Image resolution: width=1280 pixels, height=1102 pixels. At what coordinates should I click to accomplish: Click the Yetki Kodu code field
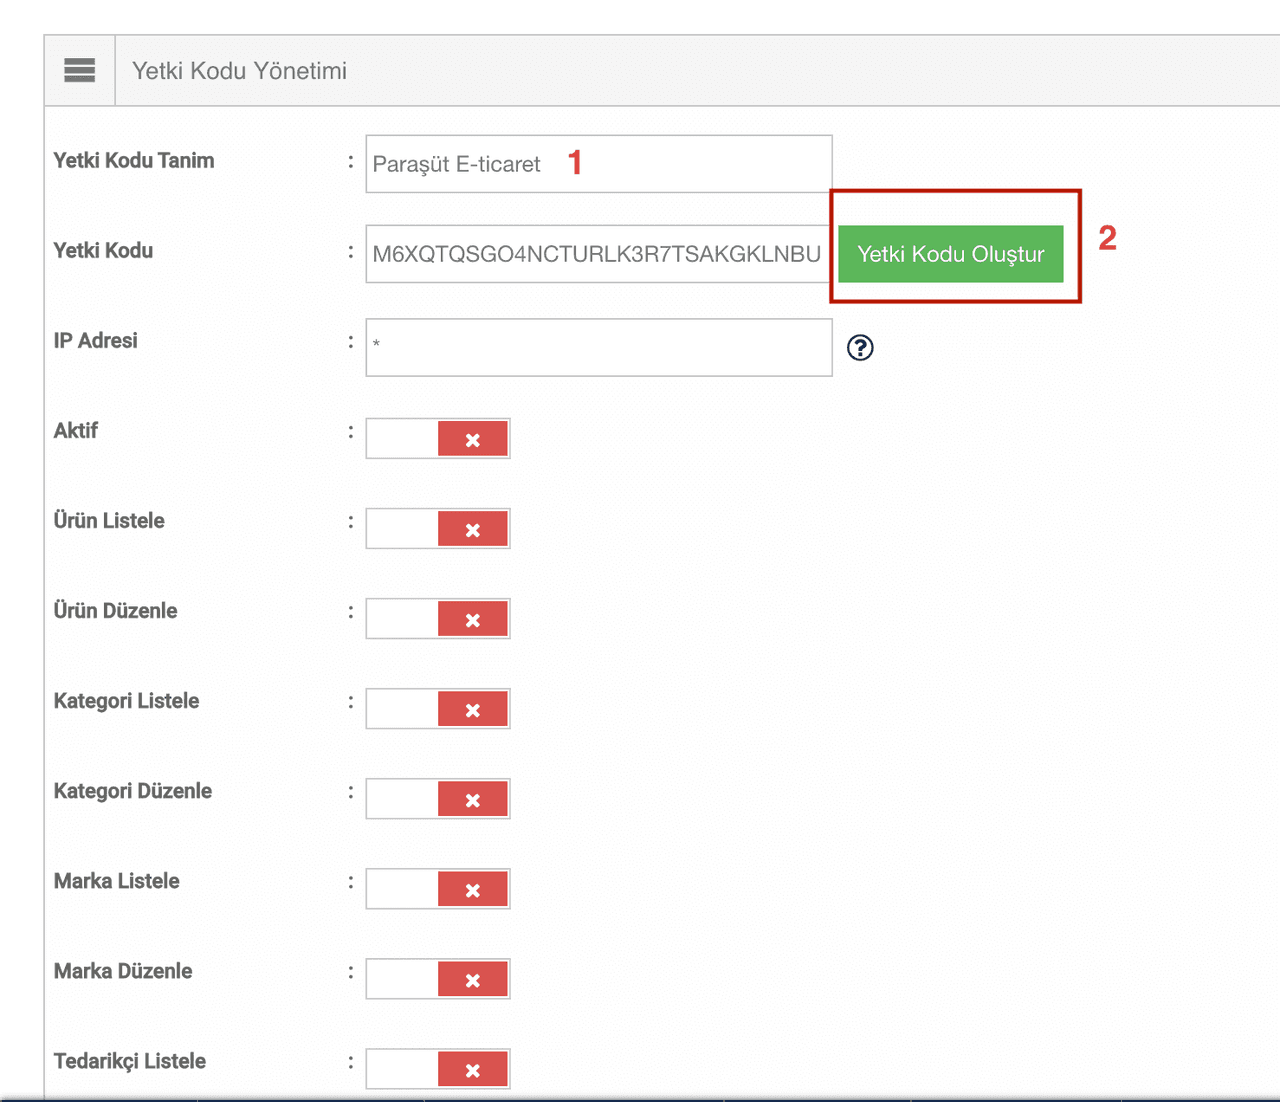(598, 254)
